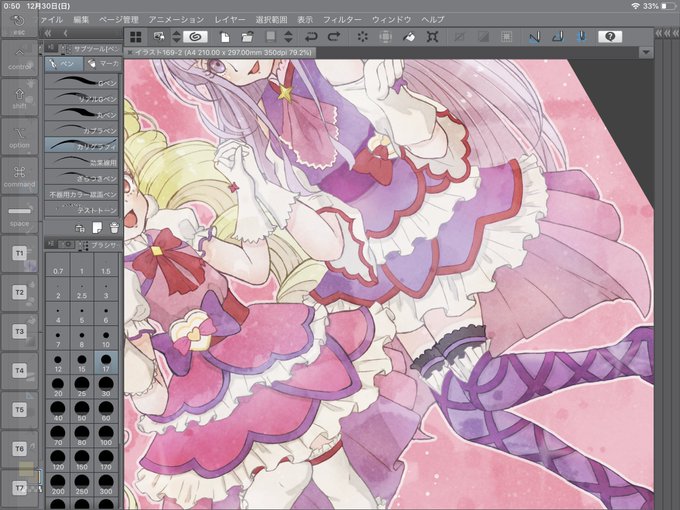The image size is (680, 510).
Task: Click the single left chevron above sub tool palette
Action: coord(65,33)
